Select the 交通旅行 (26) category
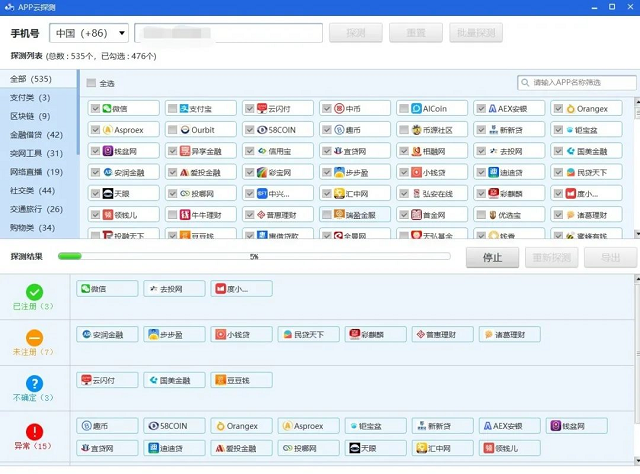 point(38,209)
